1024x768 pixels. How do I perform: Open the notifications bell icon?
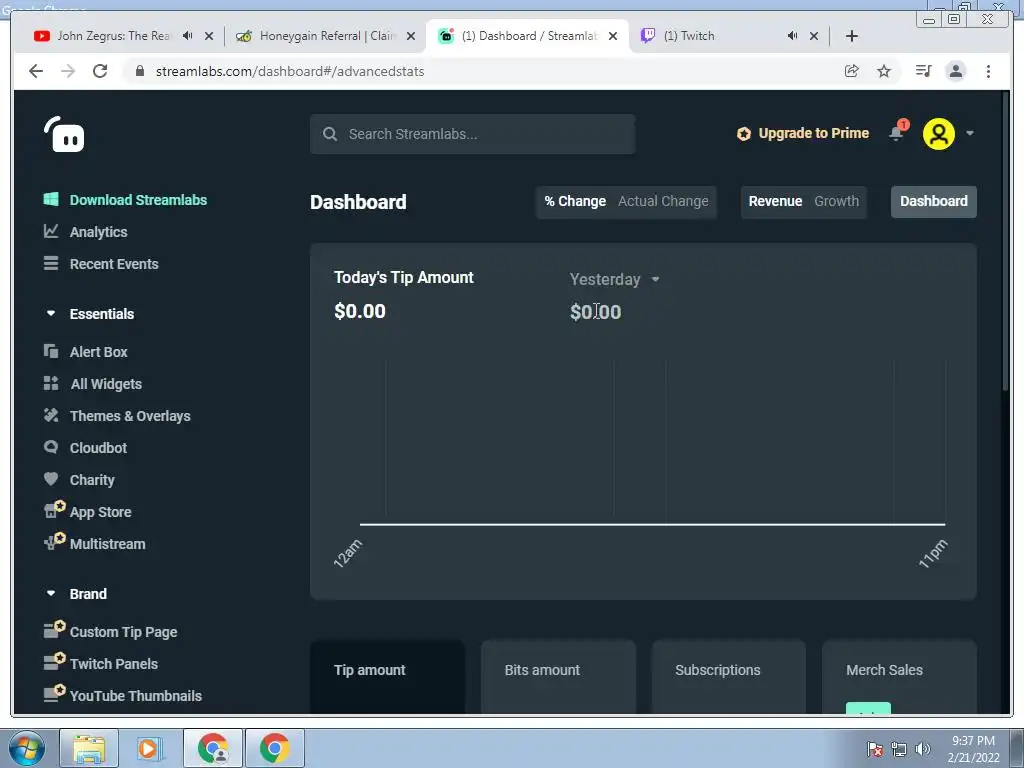(896, 133)
